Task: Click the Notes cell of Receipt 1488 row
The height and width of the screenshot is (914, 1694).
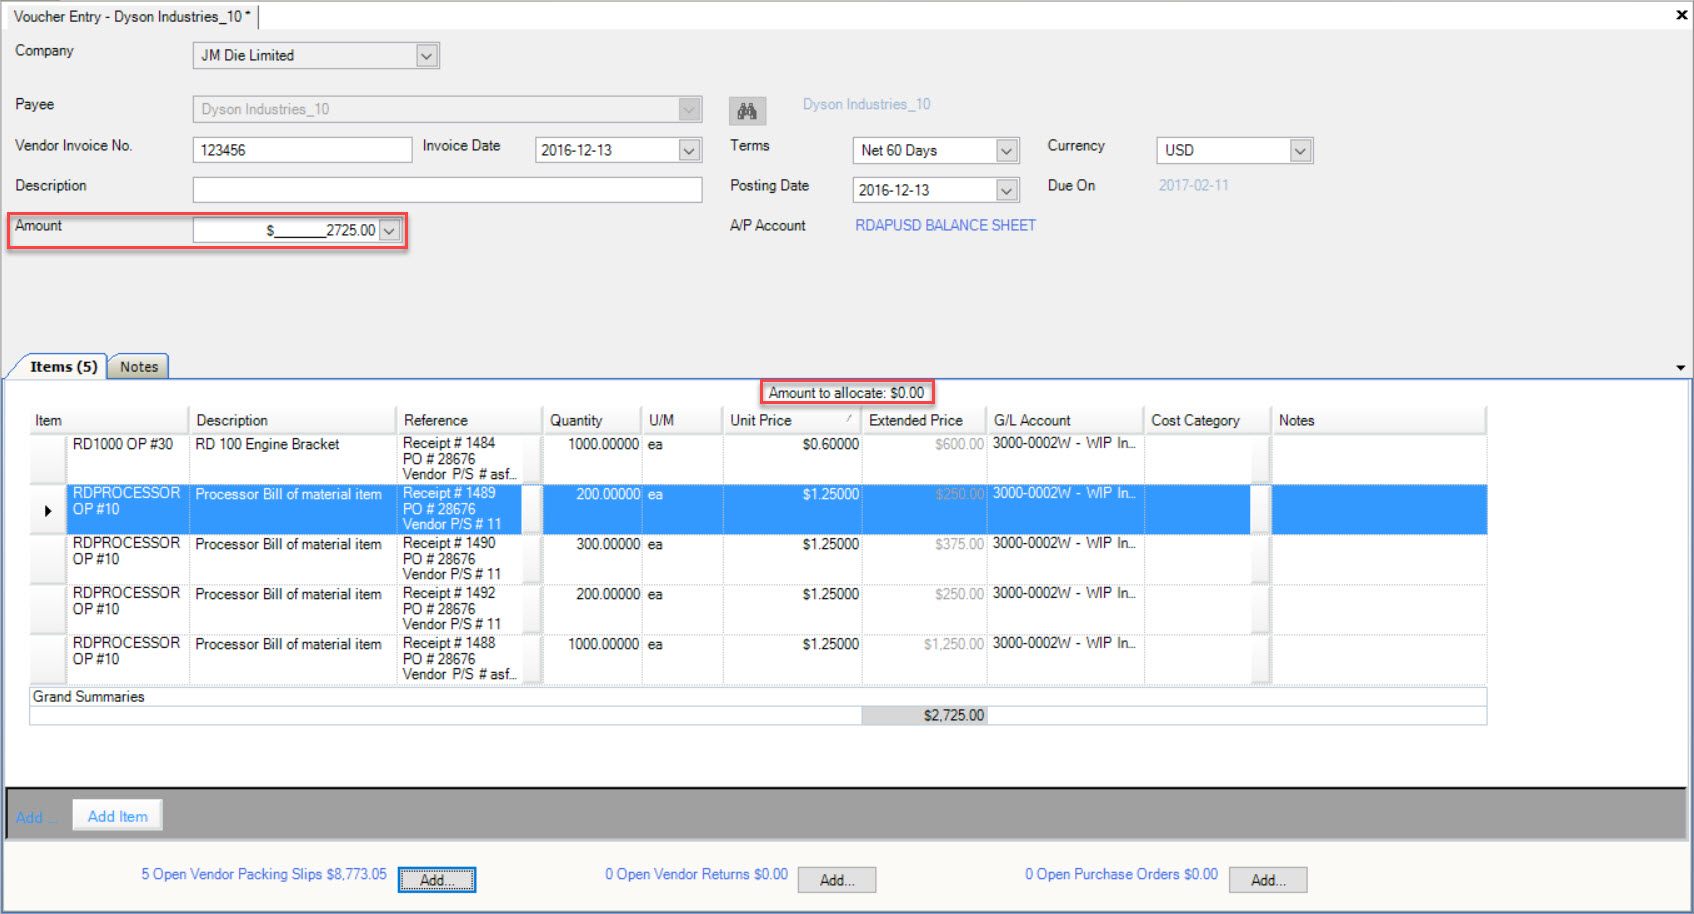Action: pyautogui.click(x=1379, y=659)
